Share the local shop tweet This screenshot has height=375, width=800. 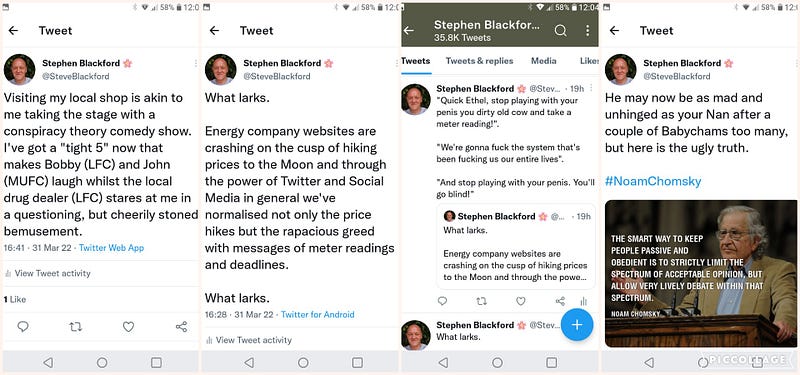[x=181, y=327]
